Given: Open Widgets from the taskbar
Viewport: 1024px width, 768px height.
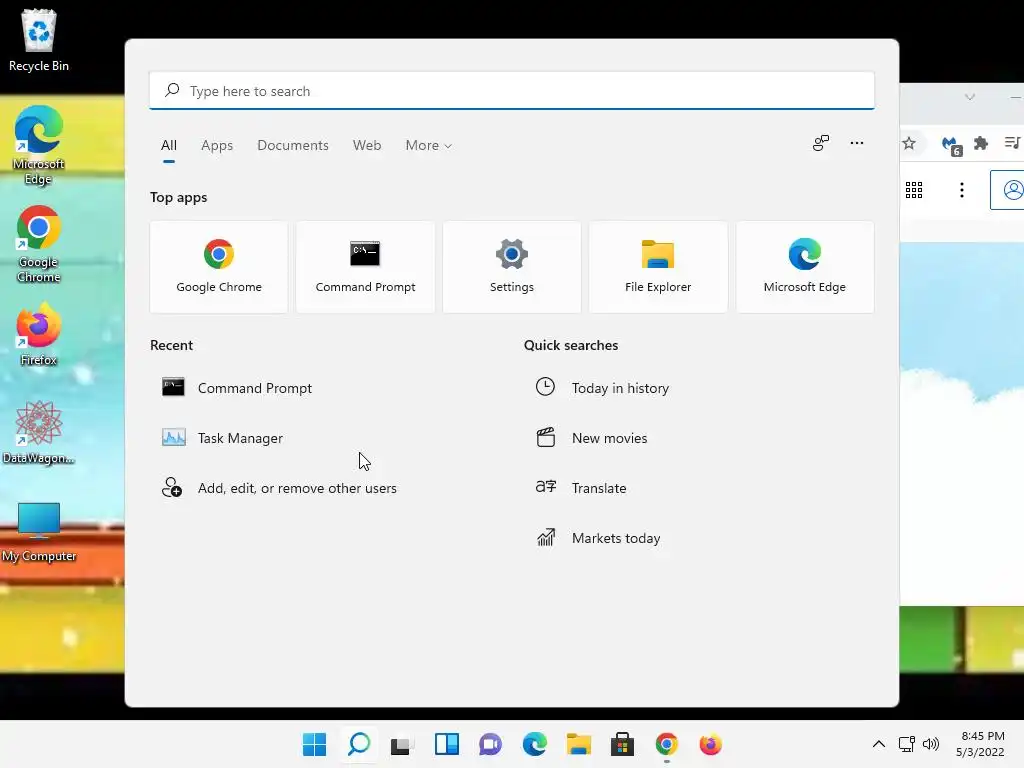Looking at the screenshot, I should 447,744.
